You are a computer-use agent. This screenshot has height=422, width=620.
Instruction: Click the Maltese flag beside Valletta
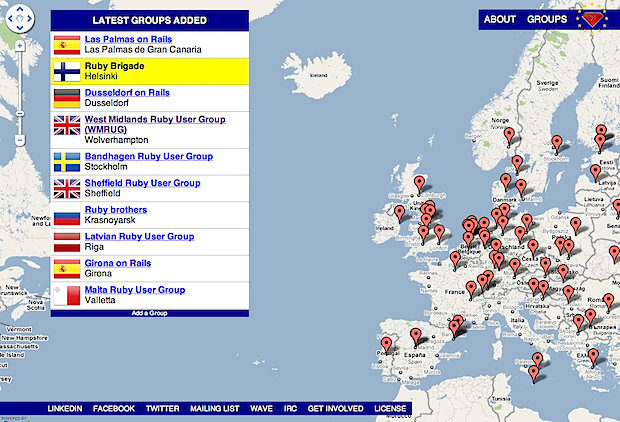coord(67,295)
